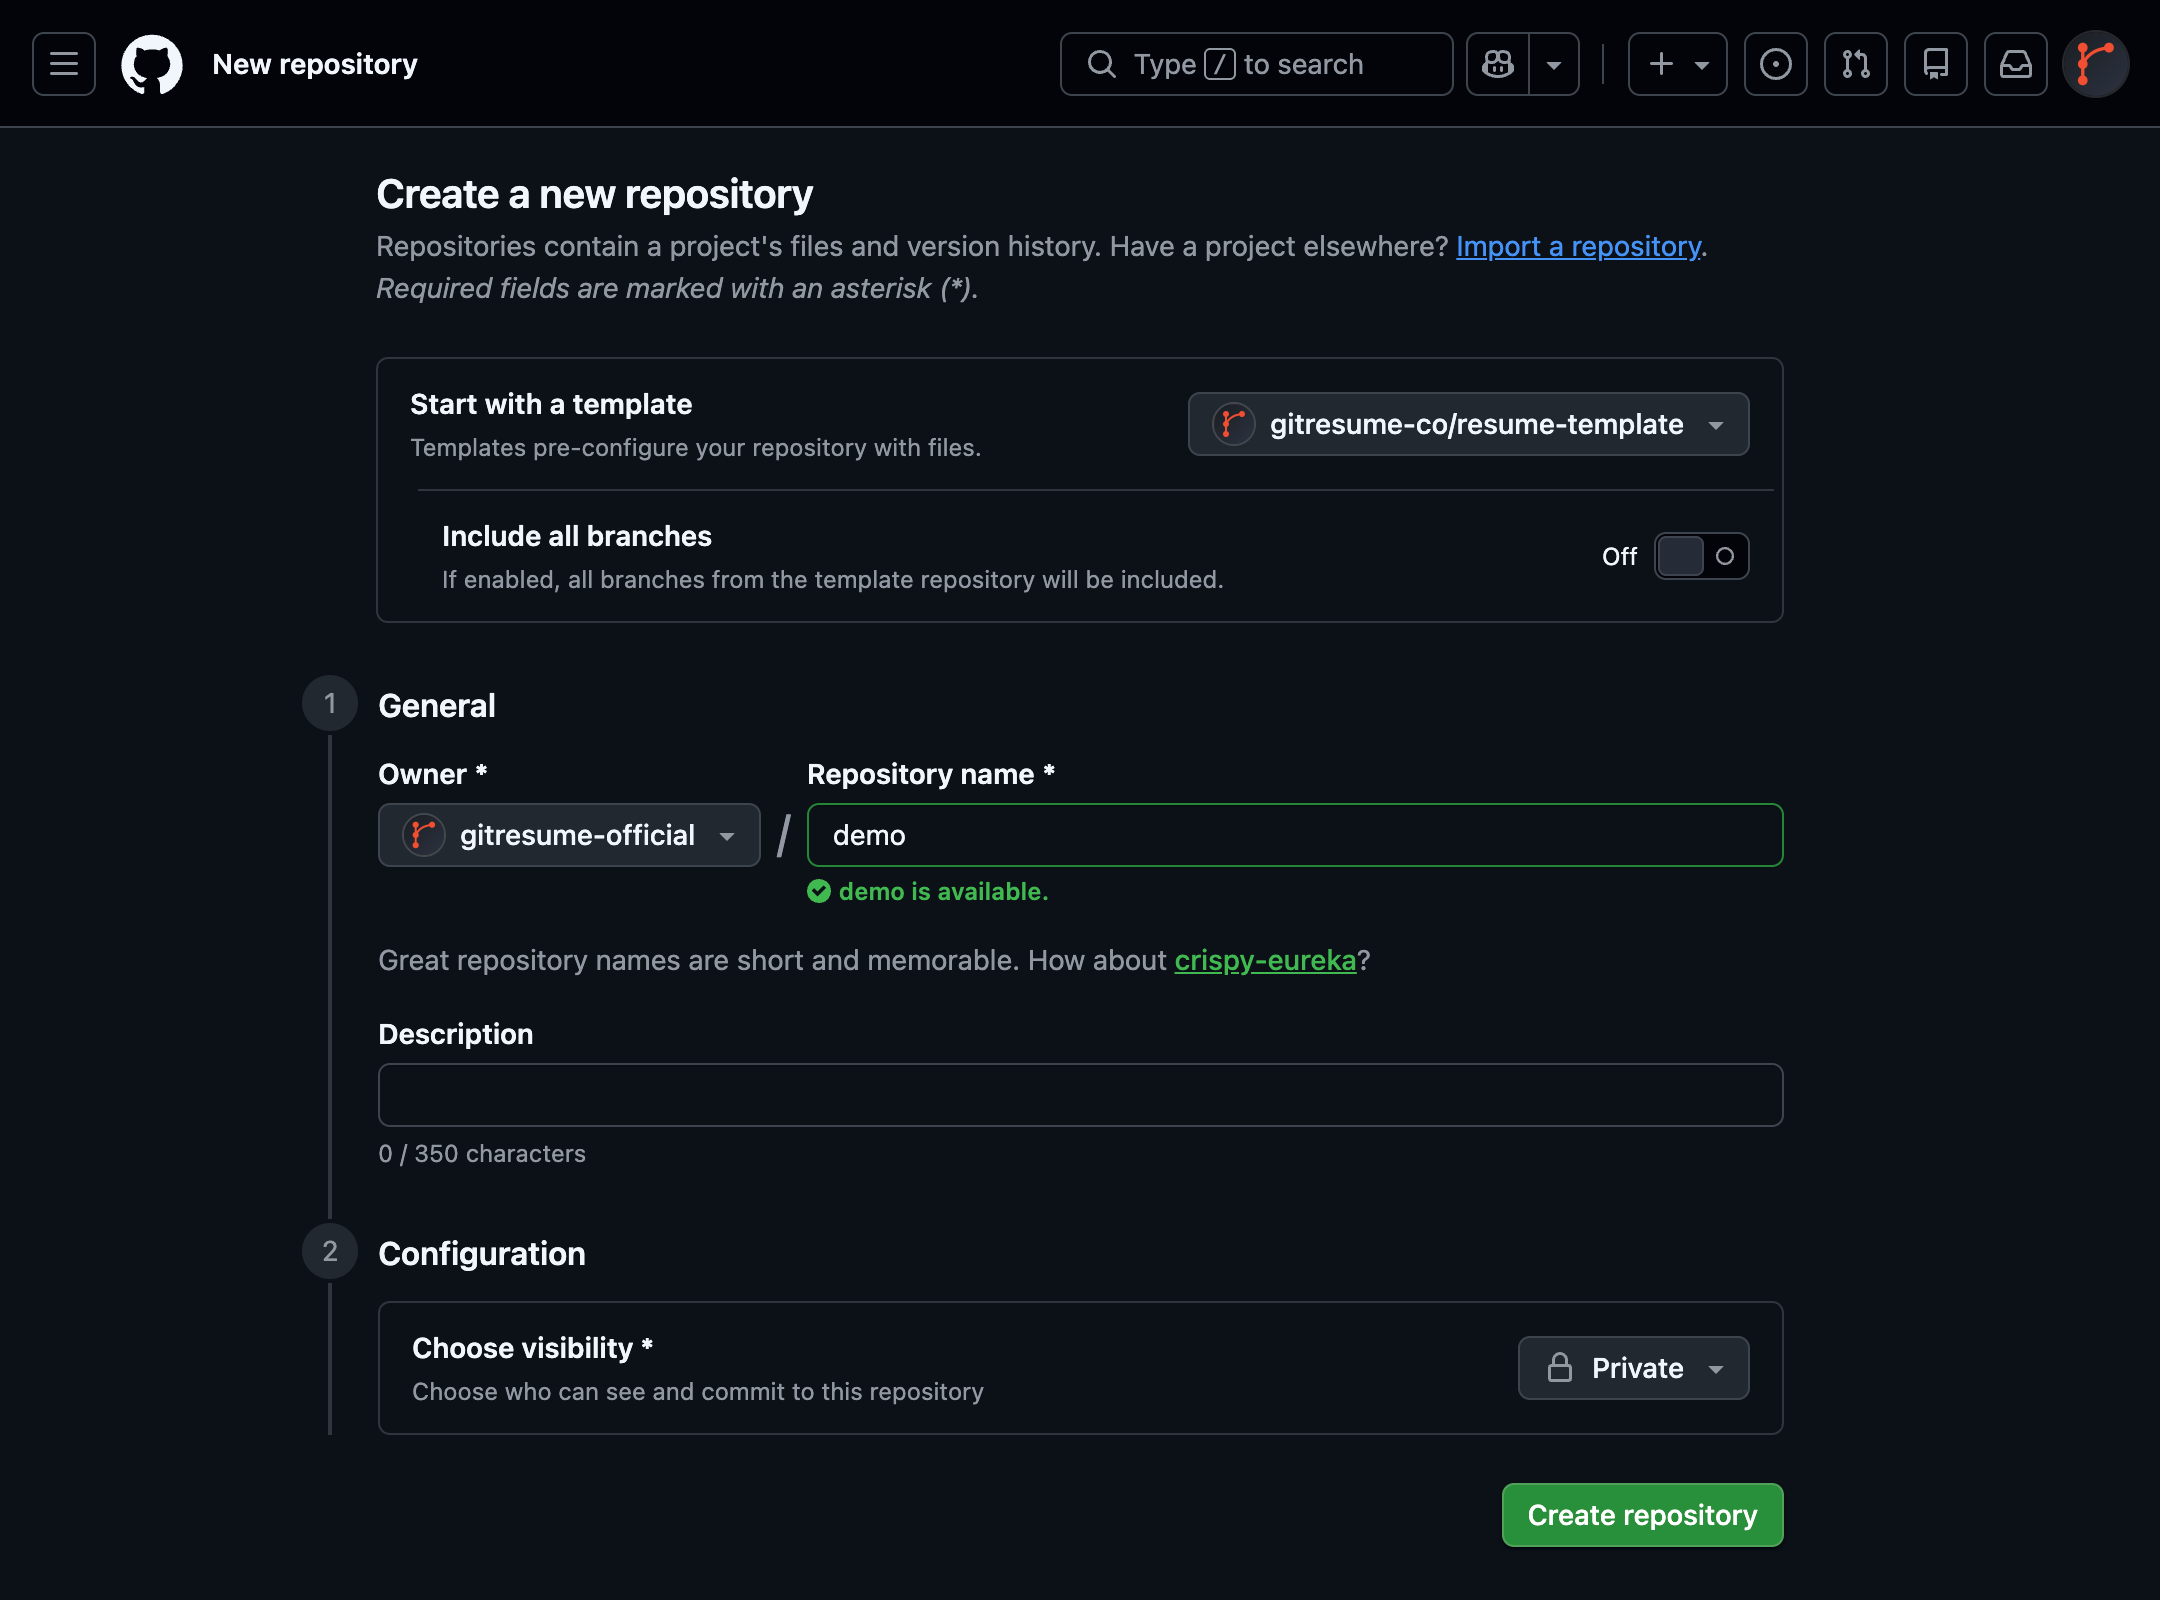Click the '0 / 350 characters' counter
The width and height of the screenshot is (2160, 1600).
[x=482, y=1153]
